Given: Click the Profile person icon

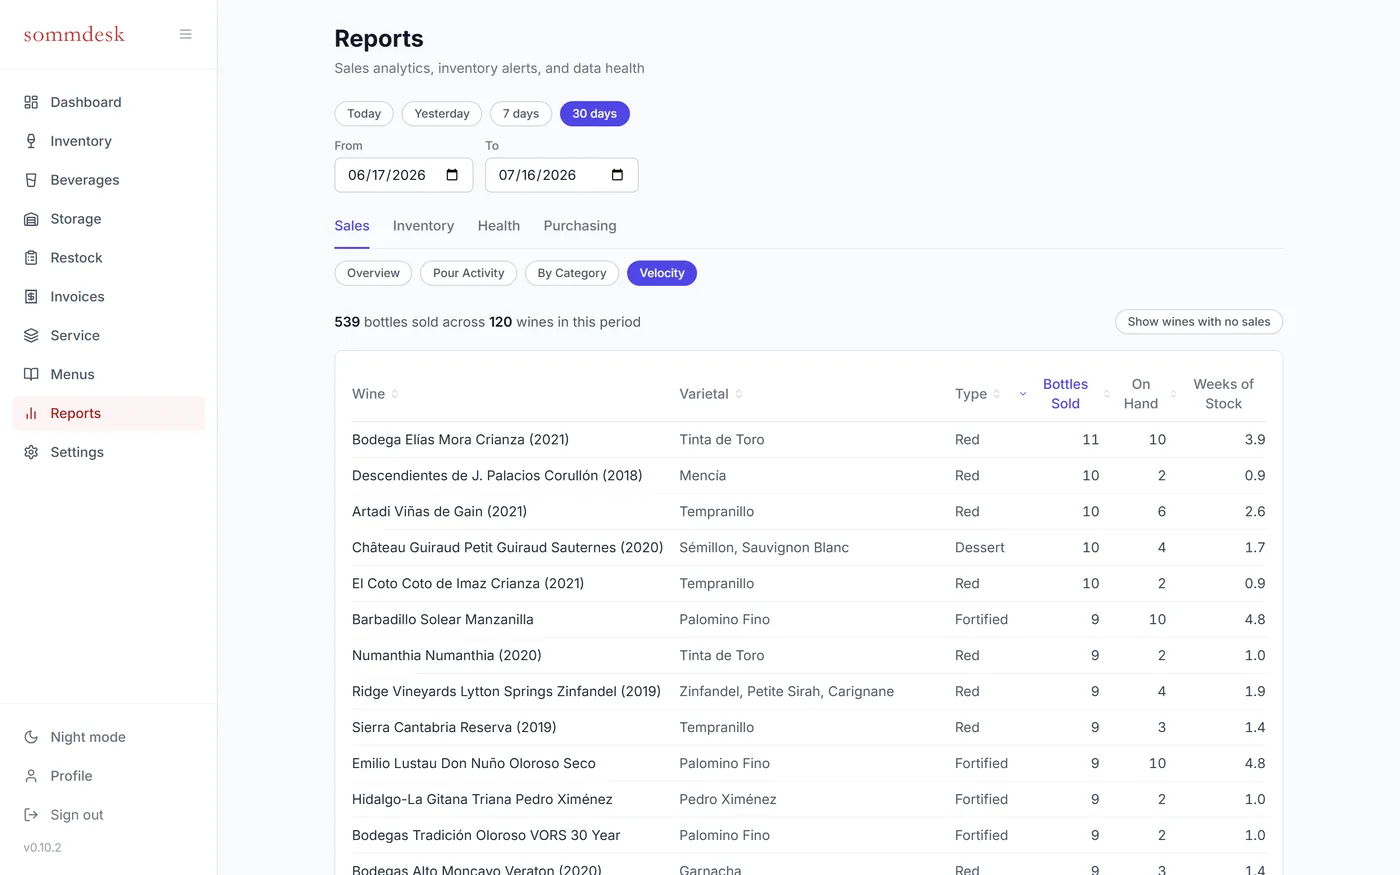Looking at the screenshot, I should tap(31, 776).
